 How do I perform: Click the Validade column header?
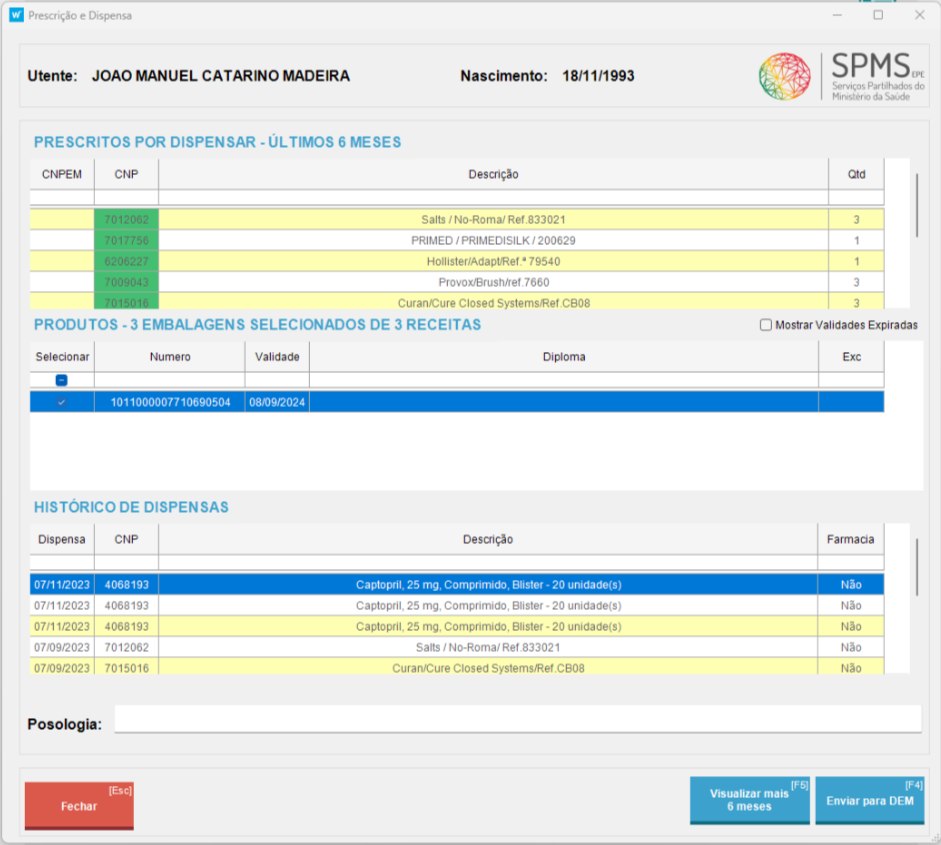click(277, 356)
